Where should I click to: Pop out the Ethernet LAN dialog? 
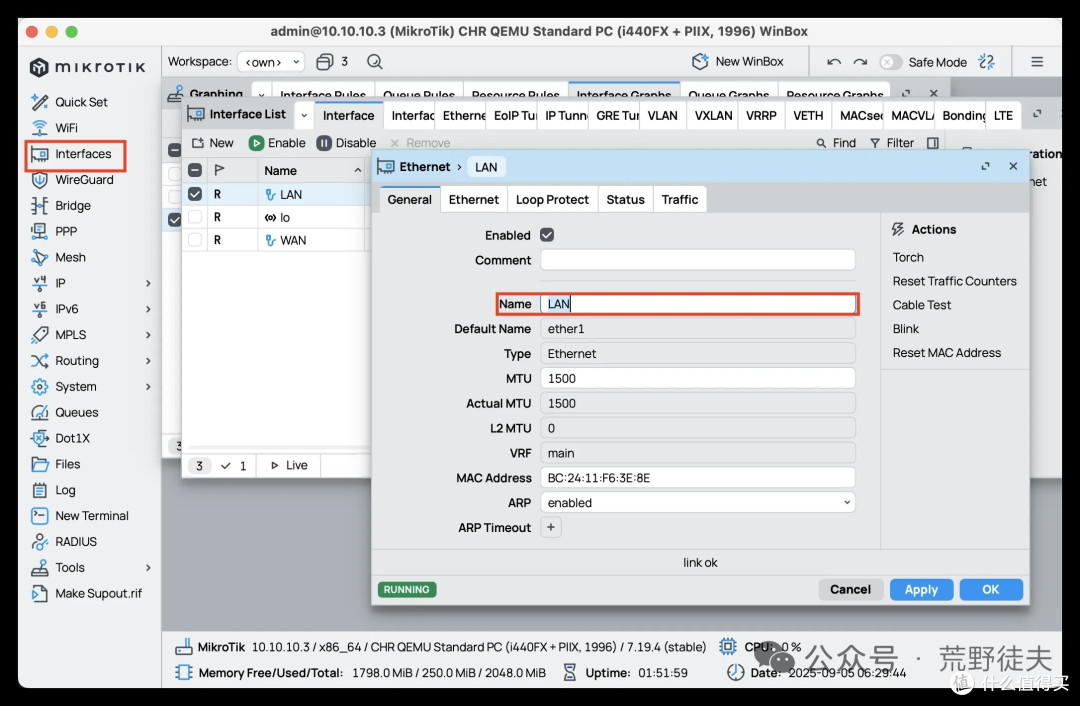click(x=986, y=167)
